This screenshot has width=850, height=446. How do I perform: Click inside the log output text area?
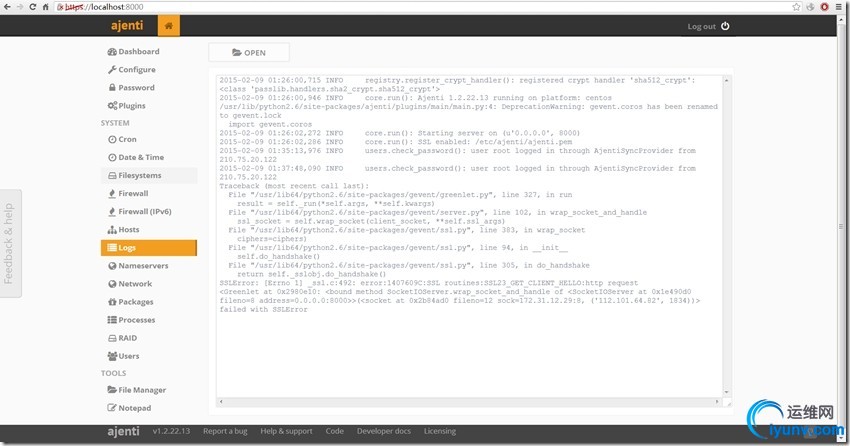469,236
